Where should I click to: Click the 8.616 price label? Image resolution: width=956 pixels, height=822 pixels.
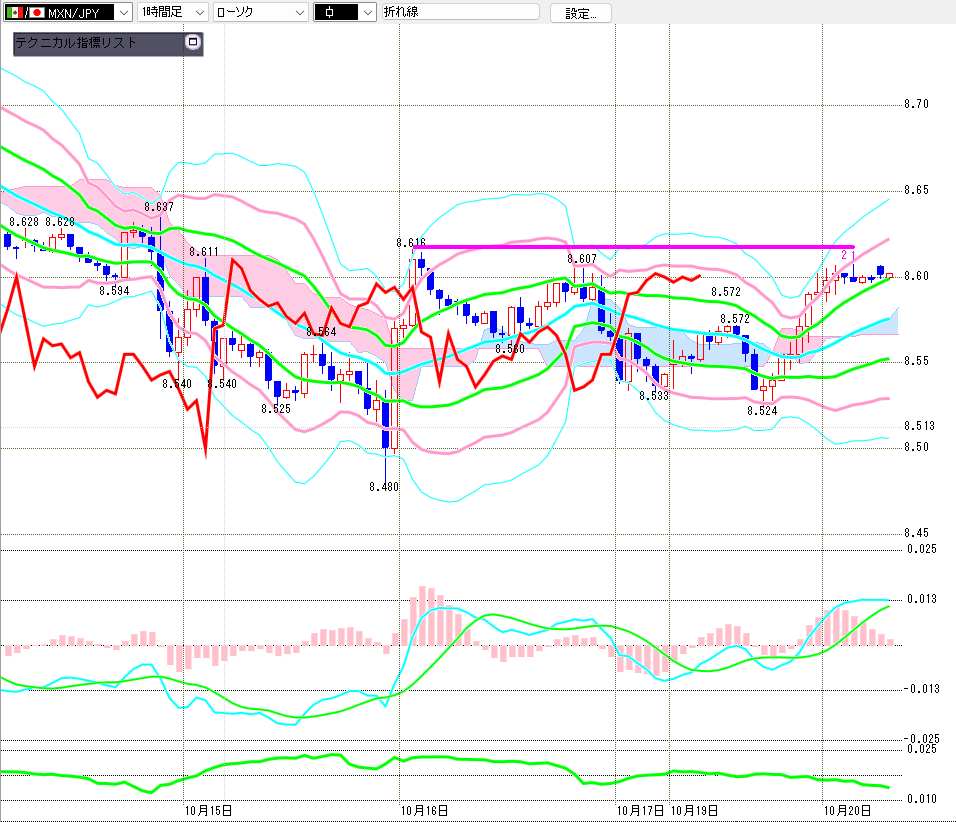coord(411,243)
